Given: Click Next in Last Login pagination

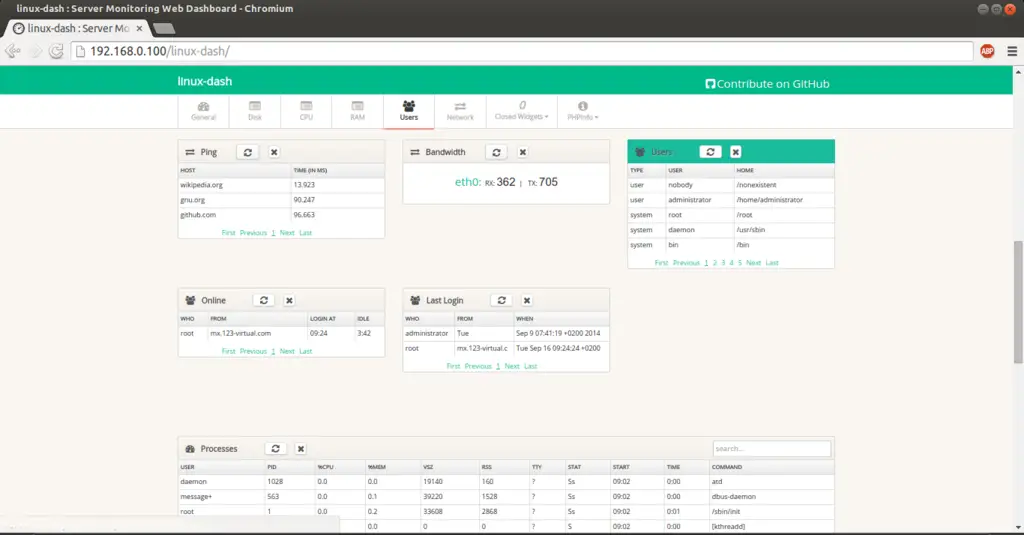Looking at the screenshot, I should pos(512,366).
